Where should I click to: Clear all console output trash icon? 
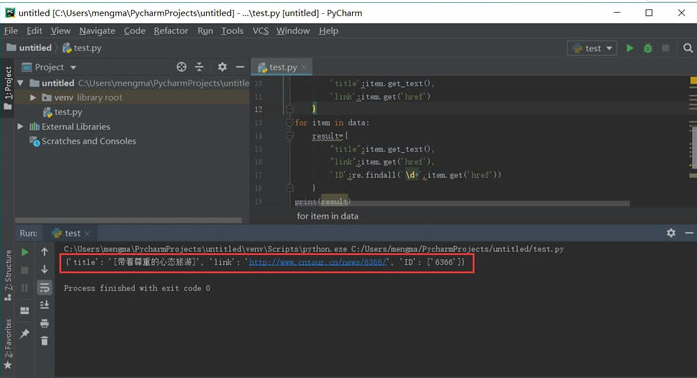pyautogui.click(x=44, y=341)
